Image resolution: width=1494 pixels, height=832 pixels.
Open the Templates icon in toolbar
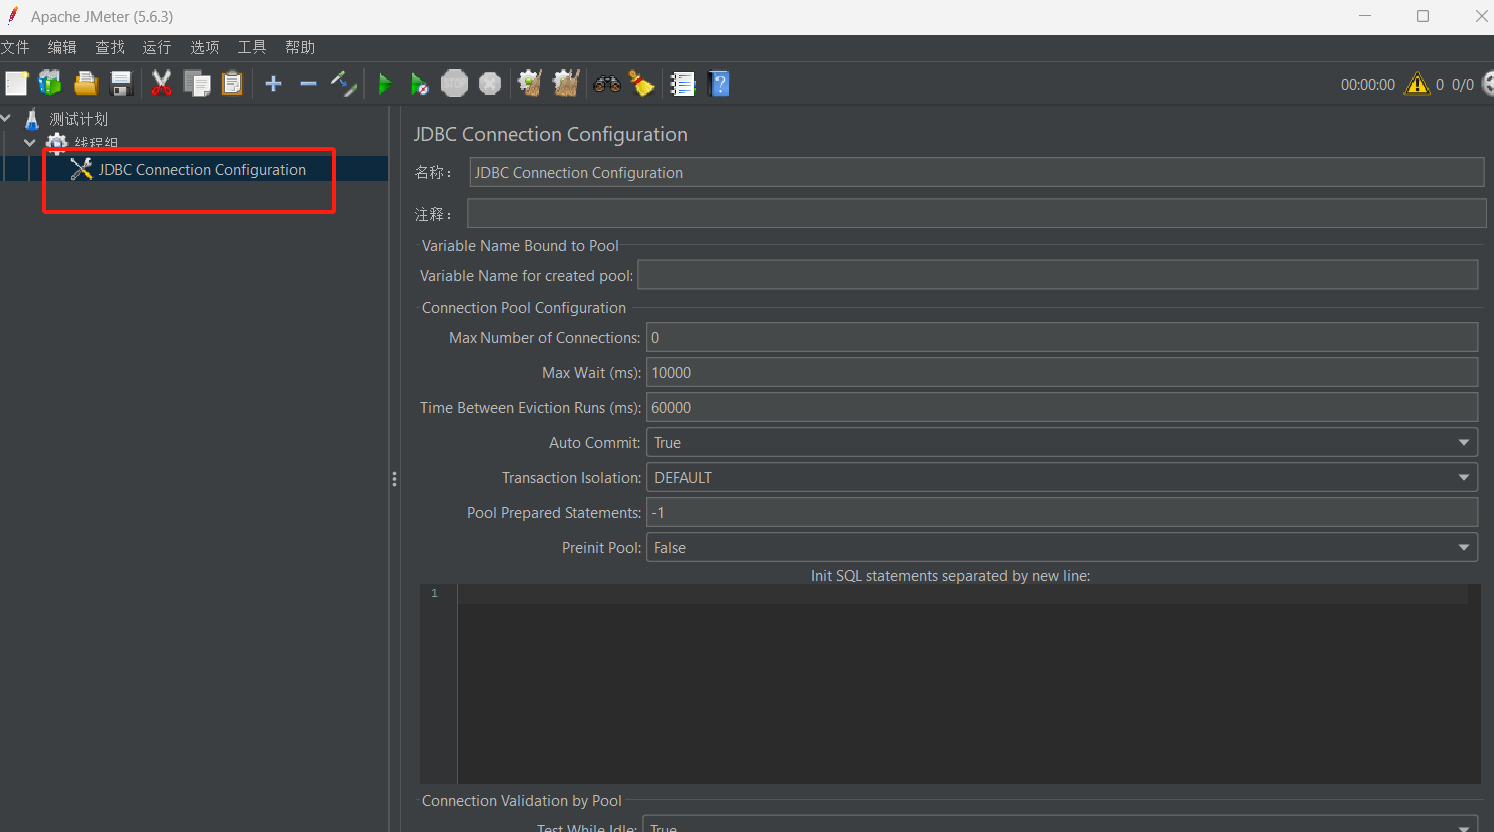[50, 84]
